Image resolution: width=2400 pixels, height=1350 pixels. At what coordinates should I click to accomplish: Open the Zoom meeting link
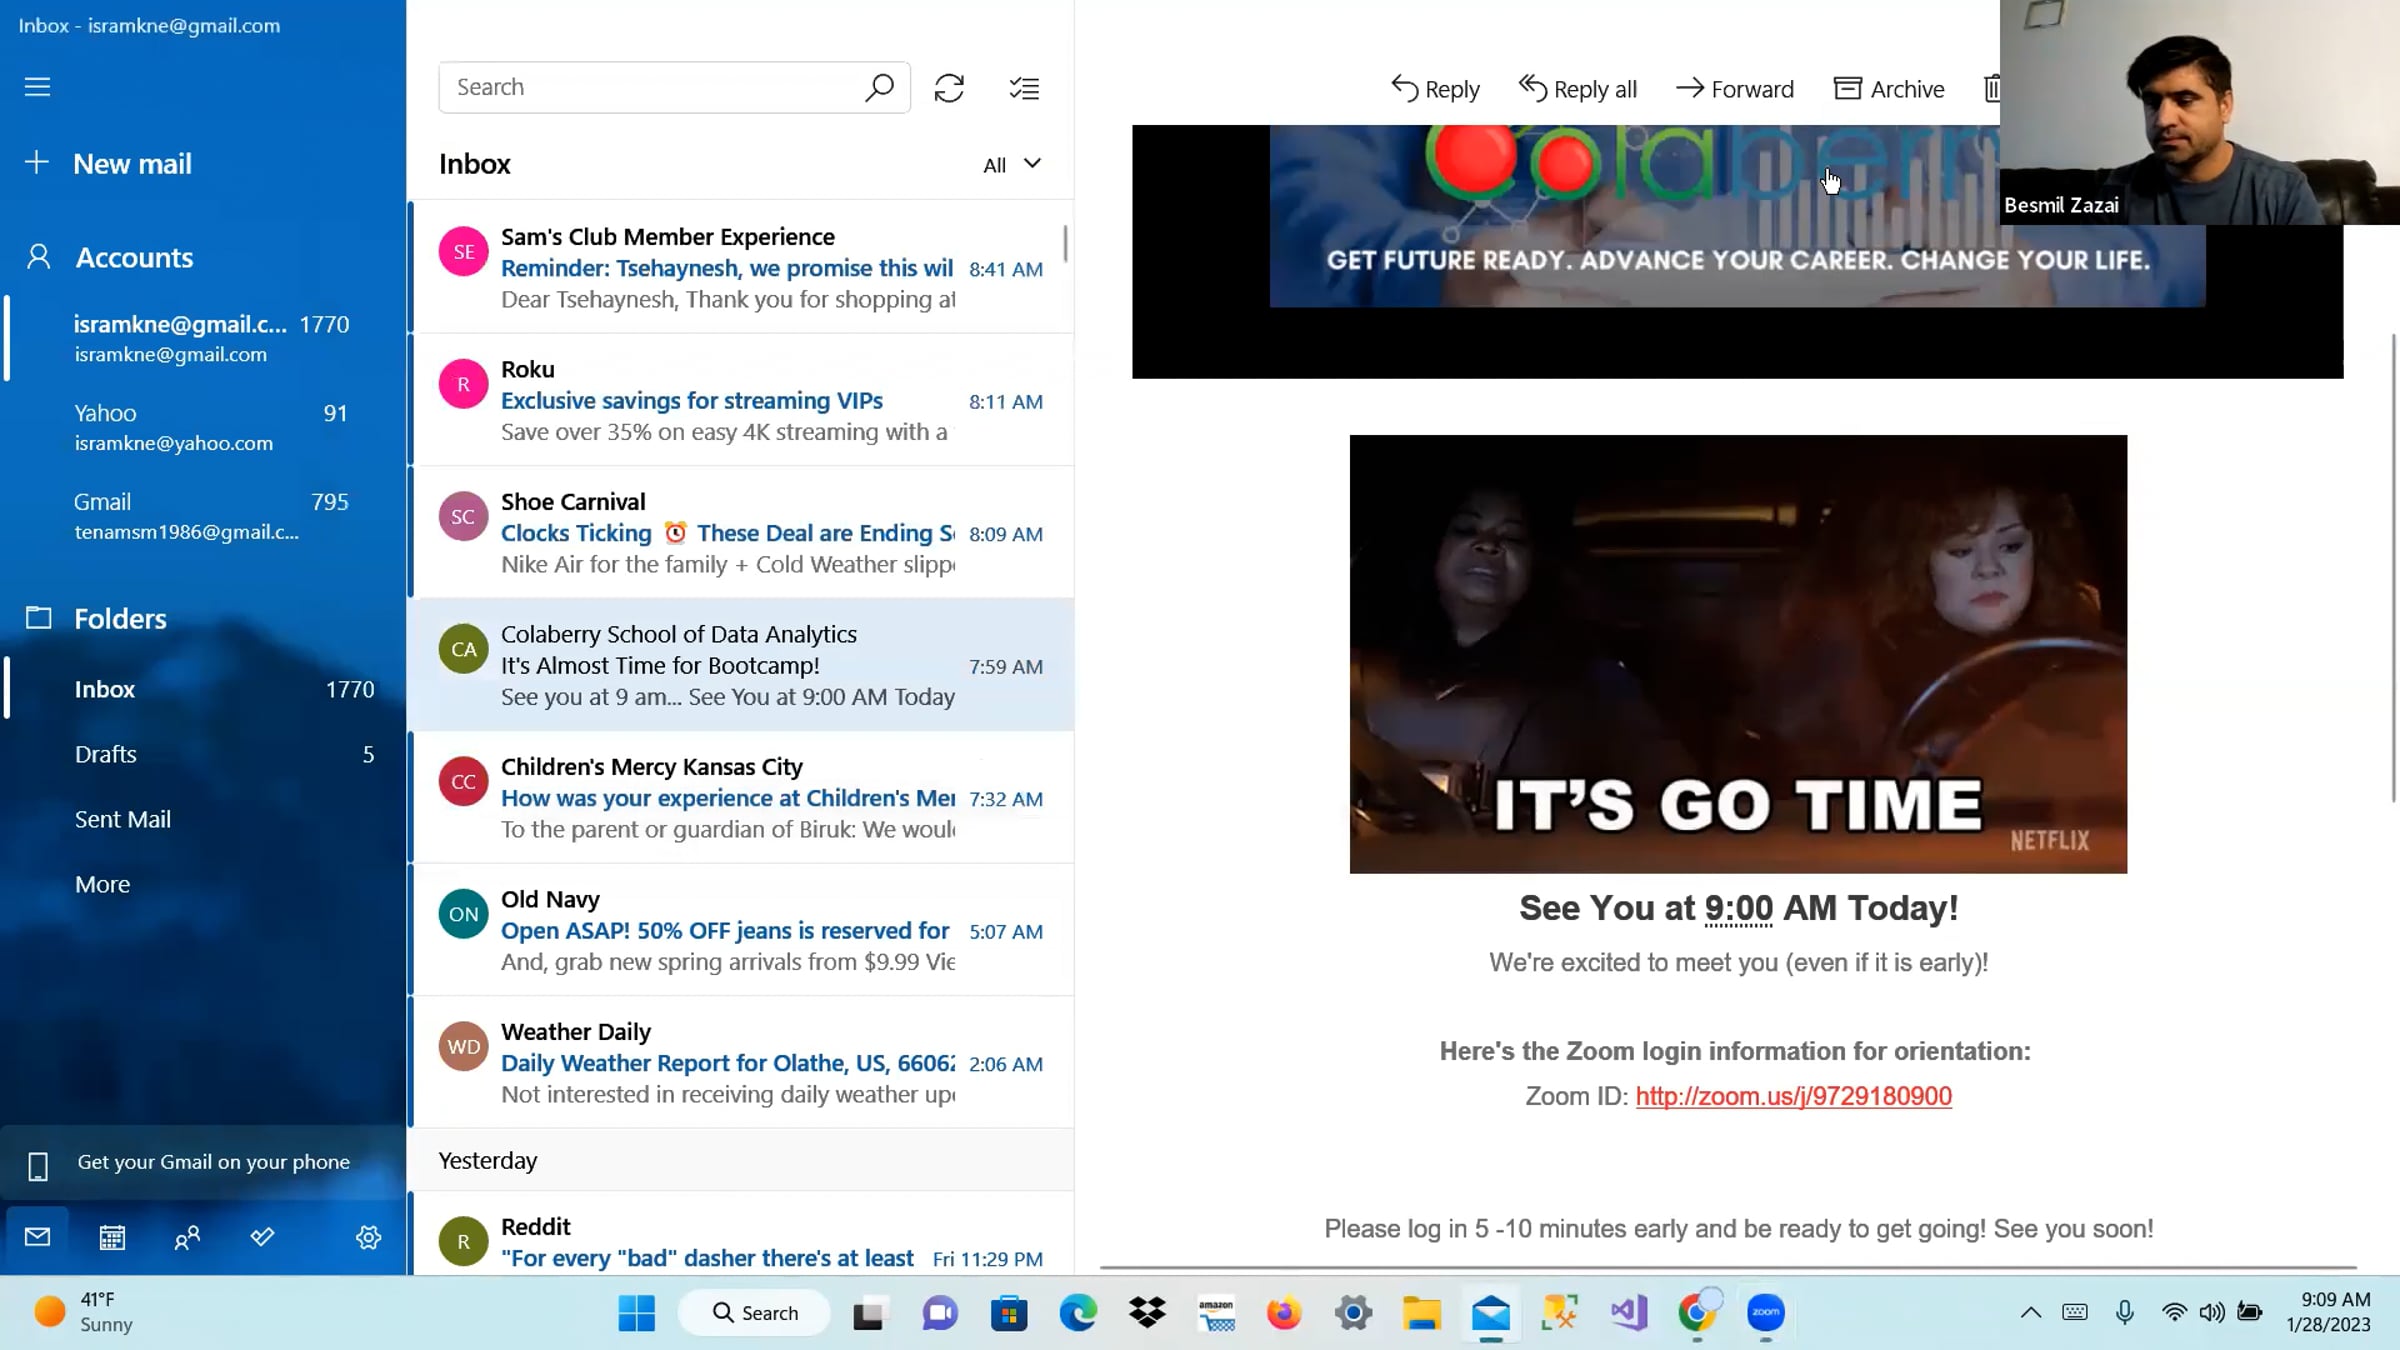tap(1793, 1096)
